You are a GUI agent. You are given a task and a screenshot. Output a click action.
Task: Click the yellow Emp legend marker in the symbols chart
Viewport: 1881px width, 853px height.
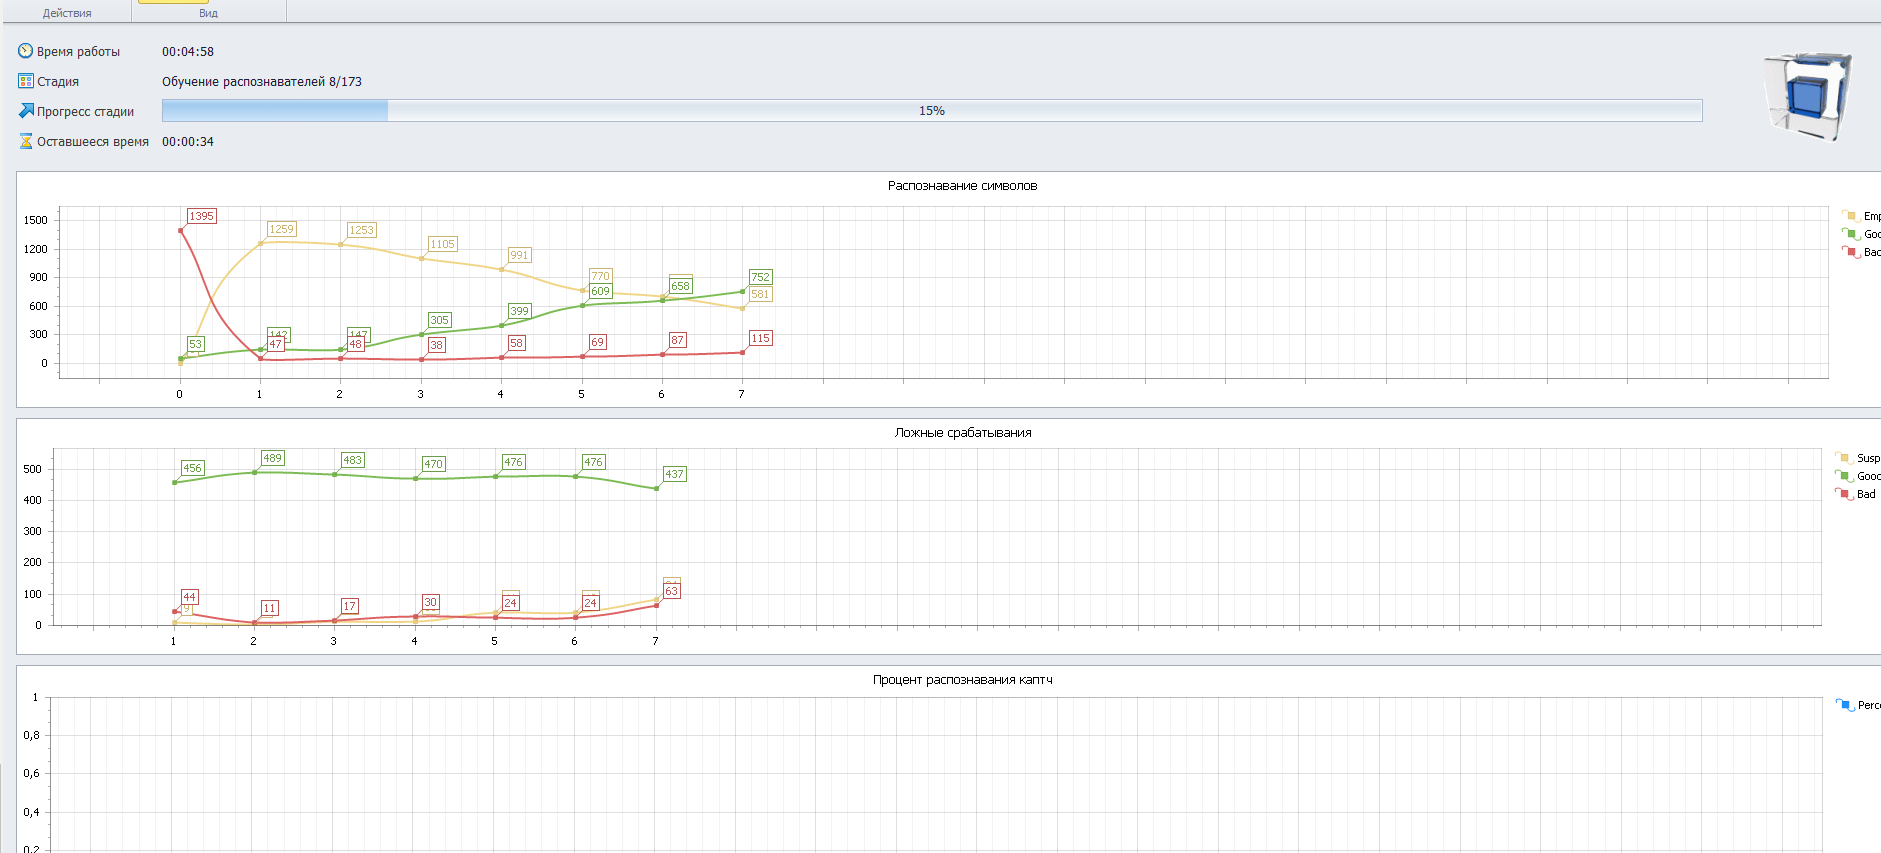(x=1851, y=216)
